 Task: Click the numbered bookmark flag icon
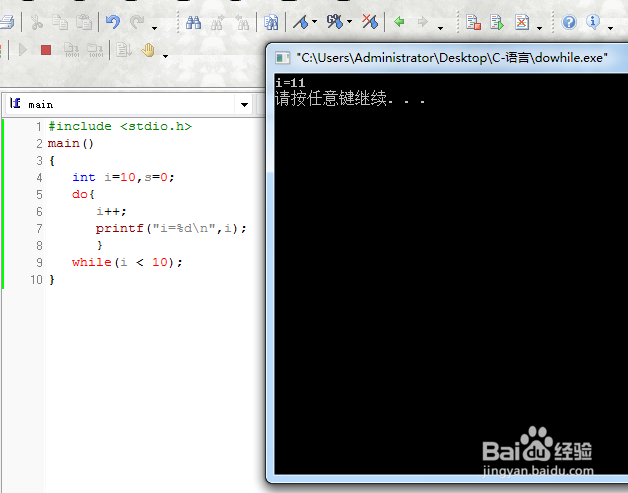(335, 22)
